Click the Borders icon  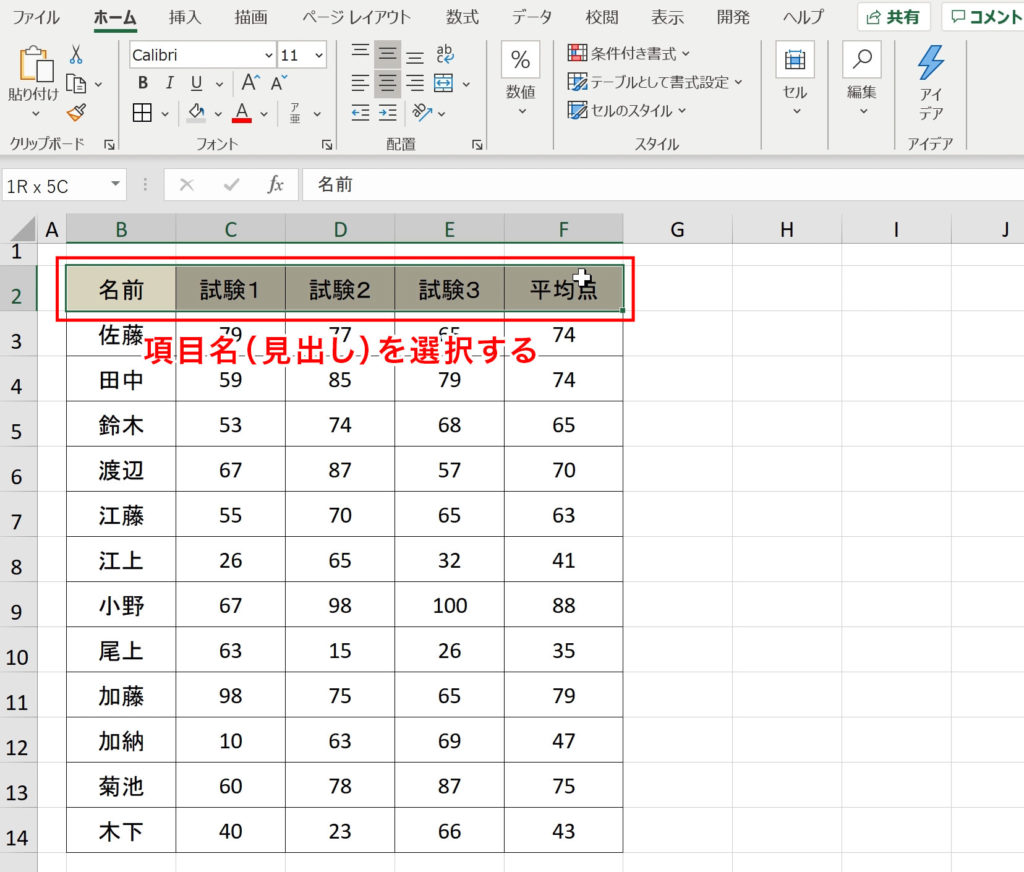(x=142, y=112)
